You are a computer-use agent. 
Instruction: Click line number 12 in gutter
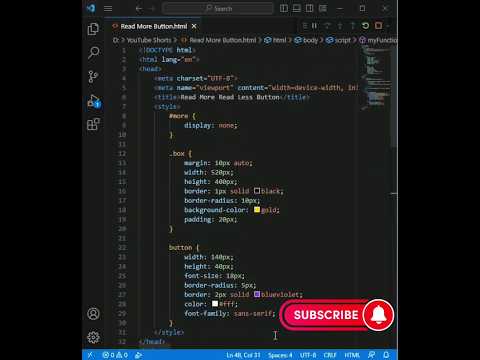click(x=123, y=154)
